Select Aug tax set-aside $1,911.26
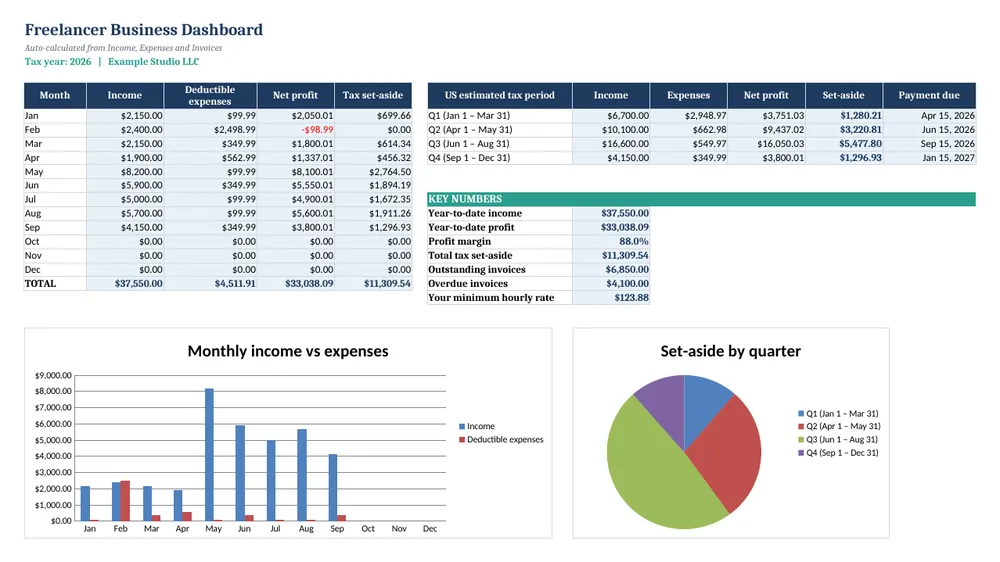The image size is (1000, 562). [x=373, y=213]
